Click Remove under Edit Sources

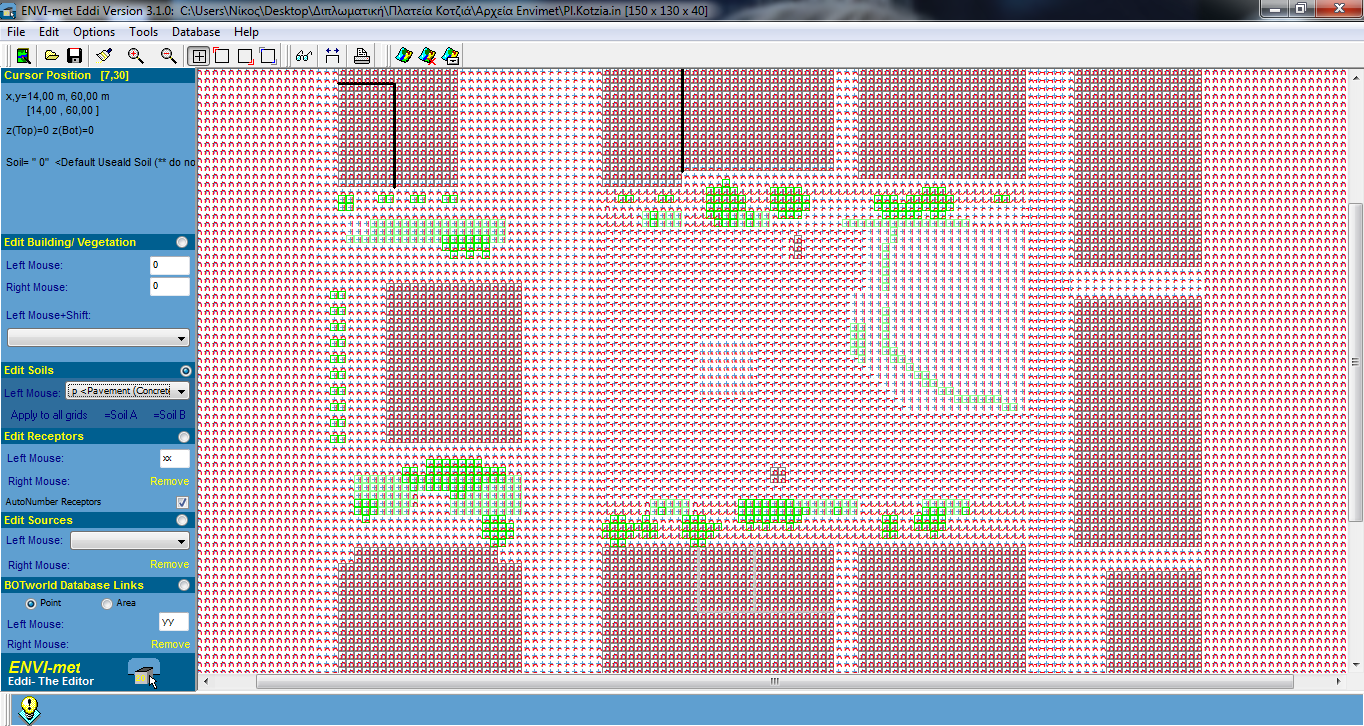coord(169,565)
